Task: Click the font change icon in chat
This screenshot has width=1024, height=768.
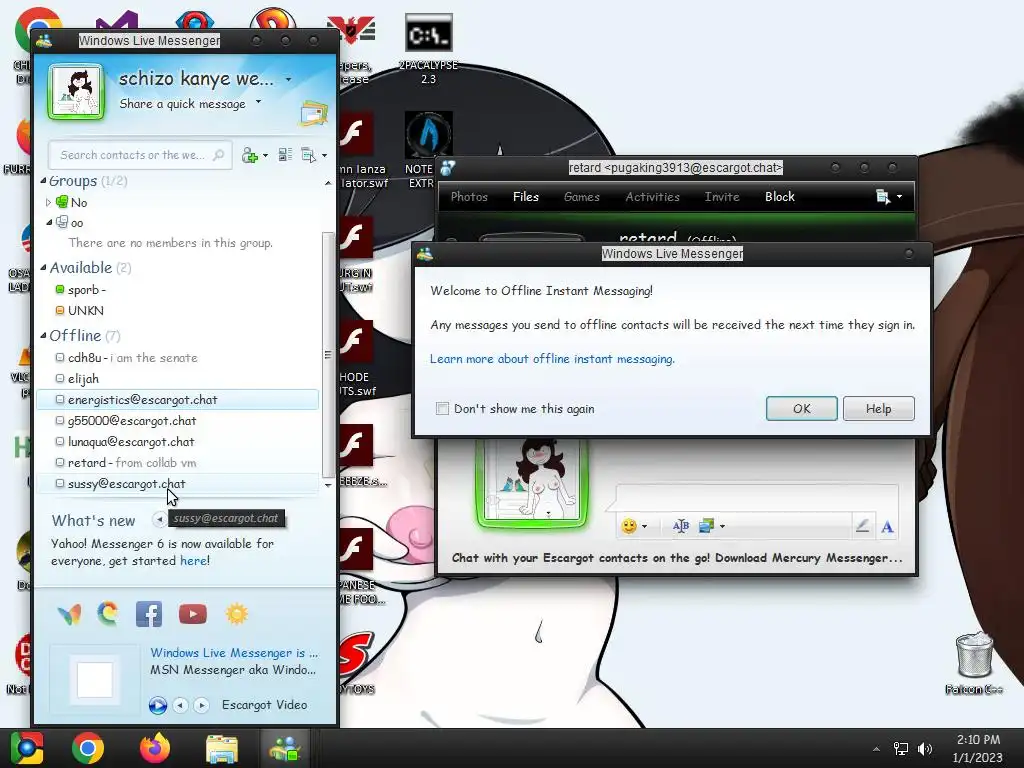Action: click(x=680, y=526)
